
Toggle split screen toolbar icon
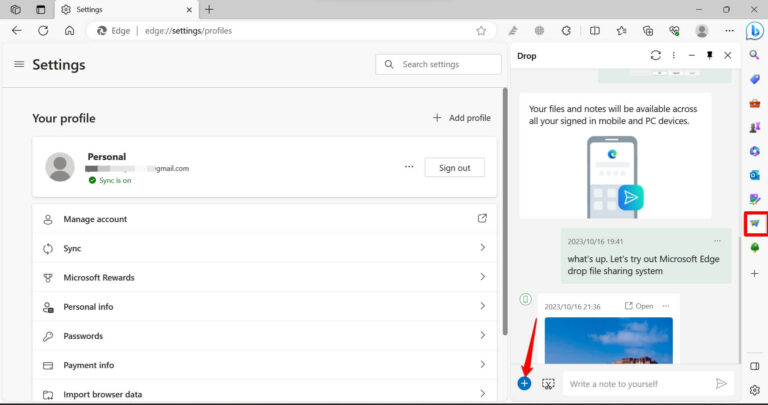click(595, 31)
